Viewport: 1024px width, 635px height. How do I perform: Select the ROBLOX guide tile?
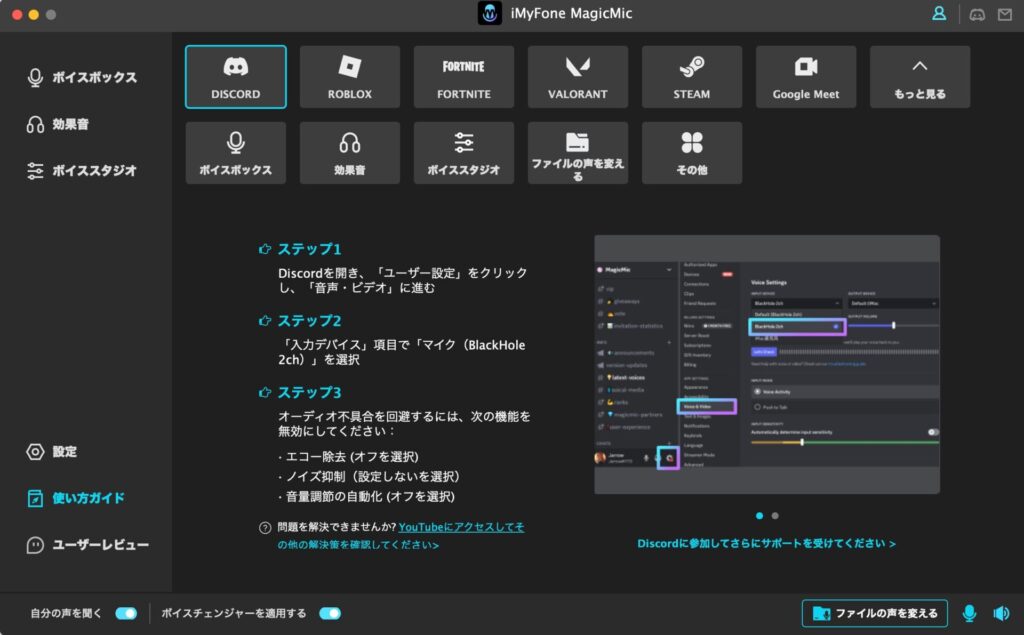[x=350, y=77]
